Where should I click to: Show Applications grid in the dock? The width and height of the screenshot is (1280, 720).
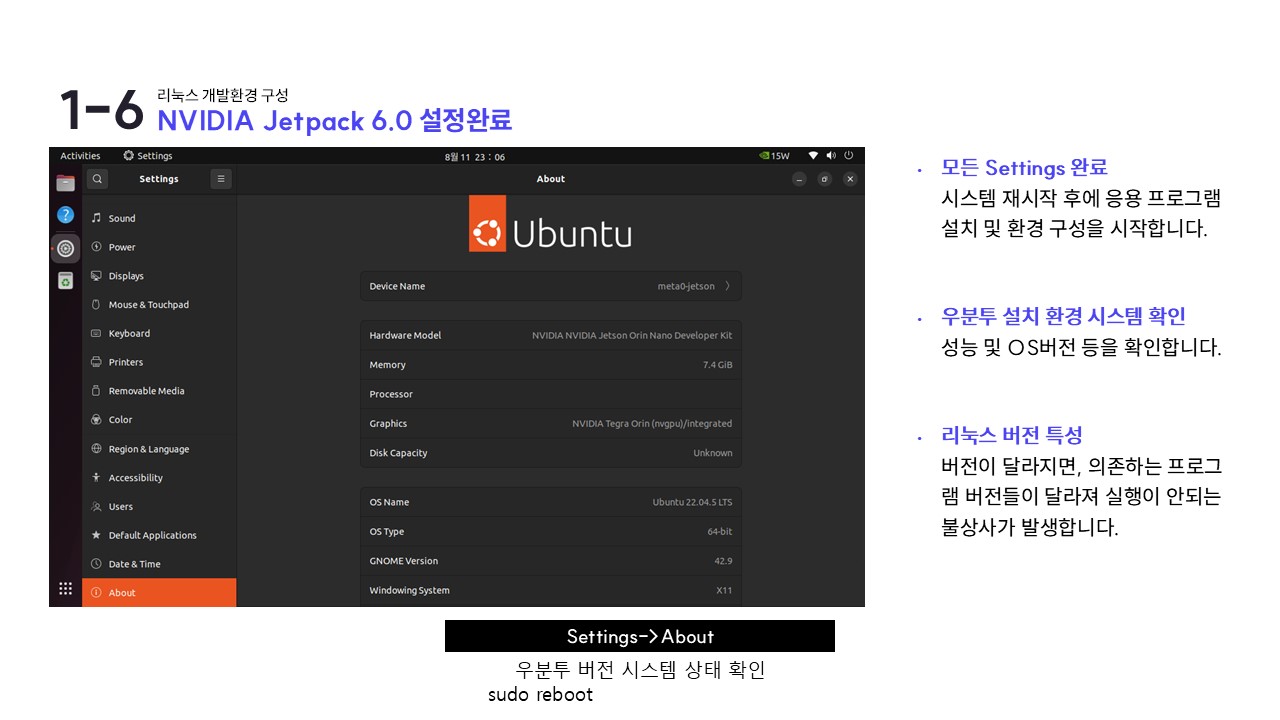click(65, 589)
